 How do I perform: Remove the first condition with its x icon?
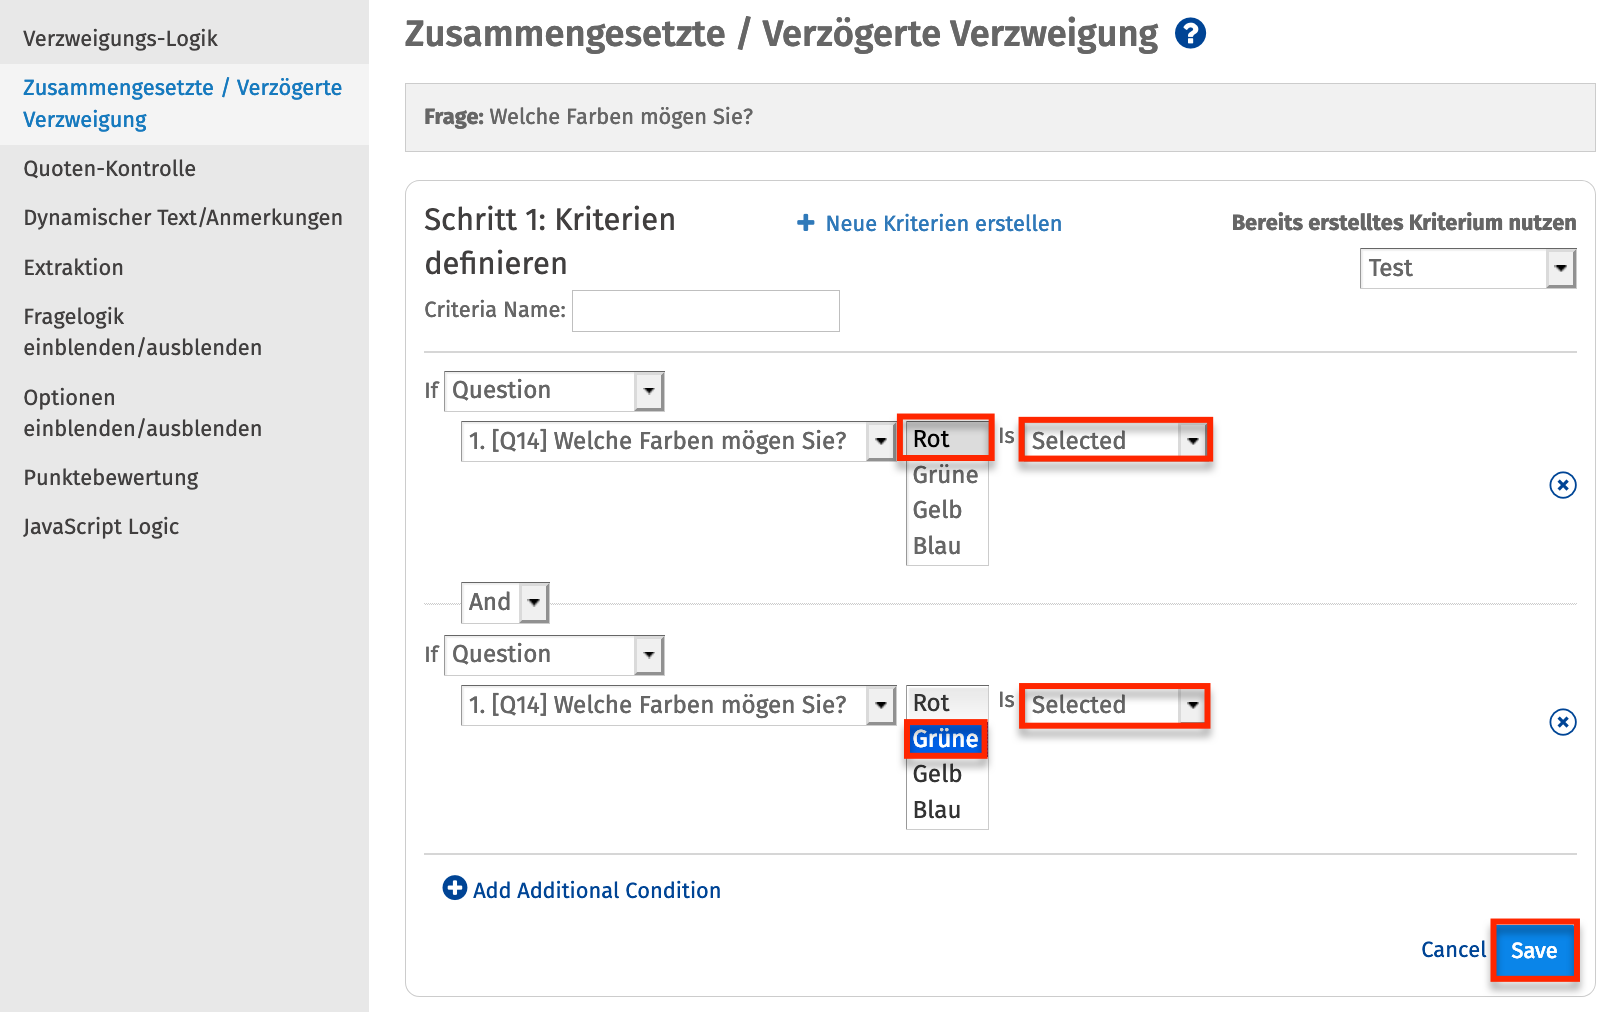1562,486
